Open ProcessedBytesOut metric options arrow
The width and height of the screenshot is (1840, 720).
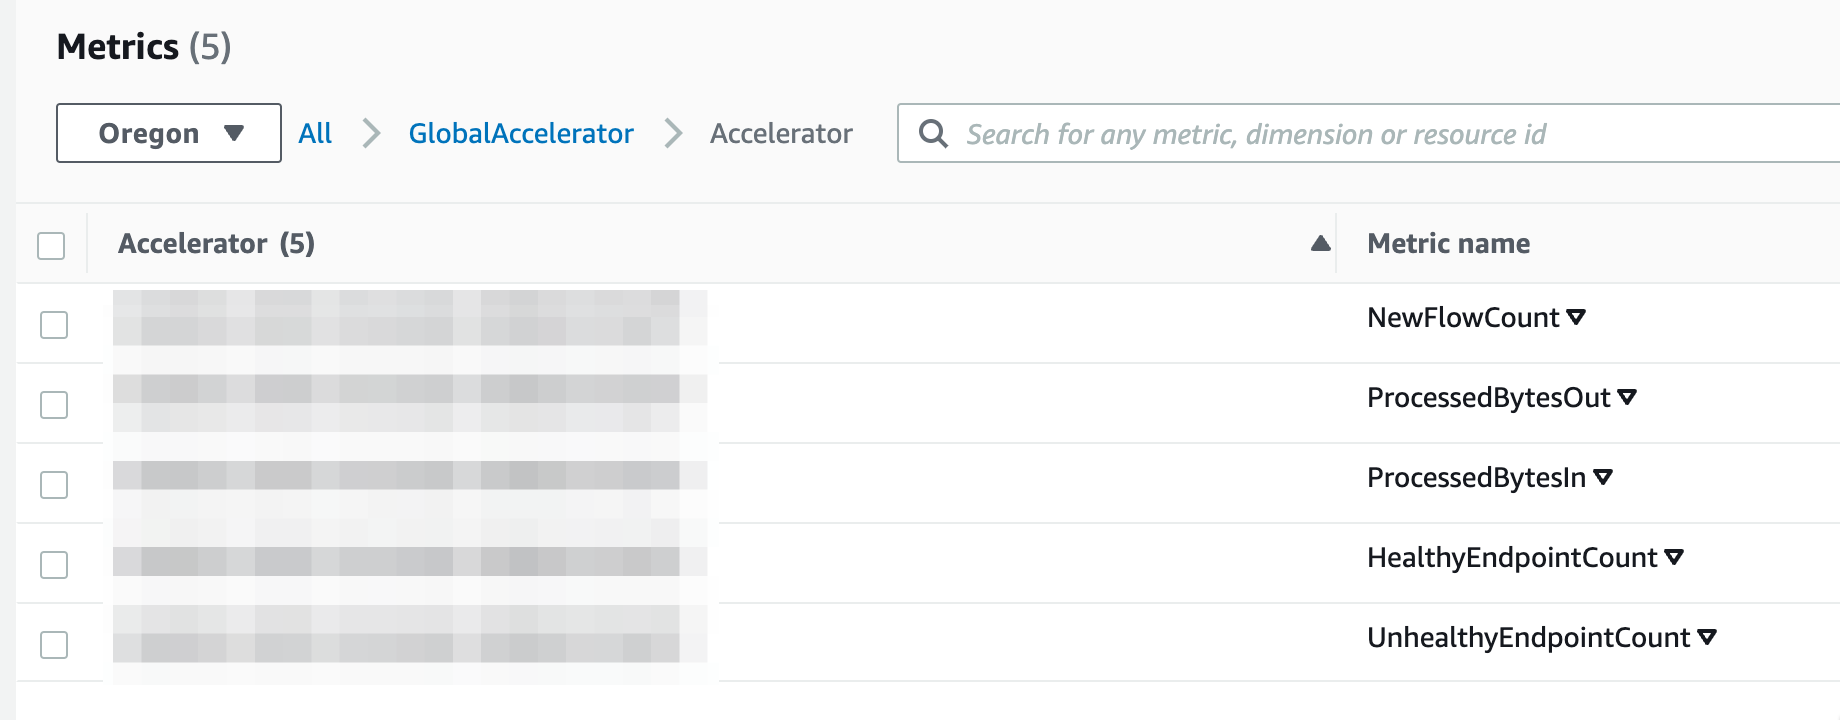point(1627,397)
